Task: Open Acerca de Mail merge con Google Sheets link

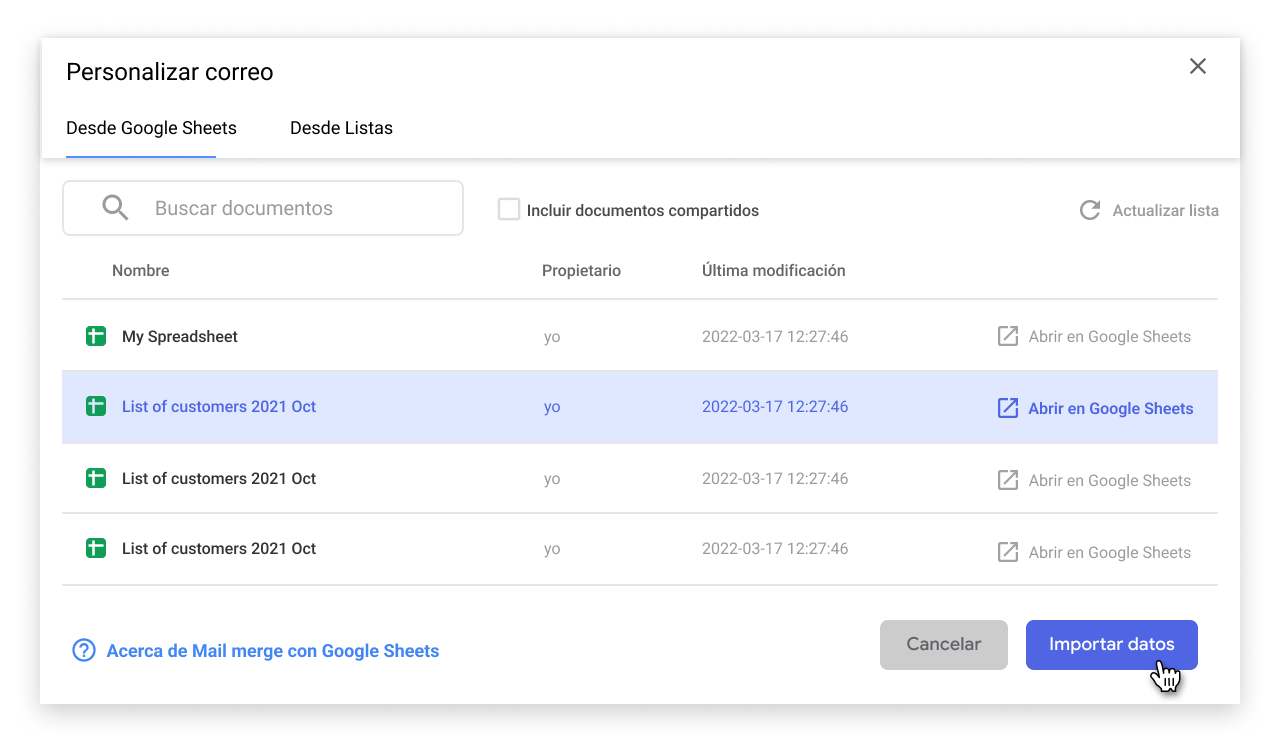Action: point(272,650)
